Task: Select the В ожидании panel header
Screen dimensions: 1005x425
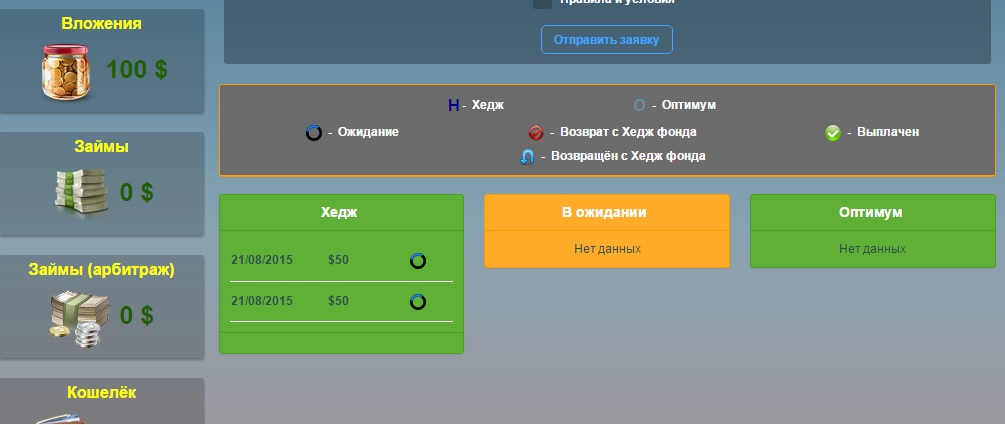Action: 606,212
